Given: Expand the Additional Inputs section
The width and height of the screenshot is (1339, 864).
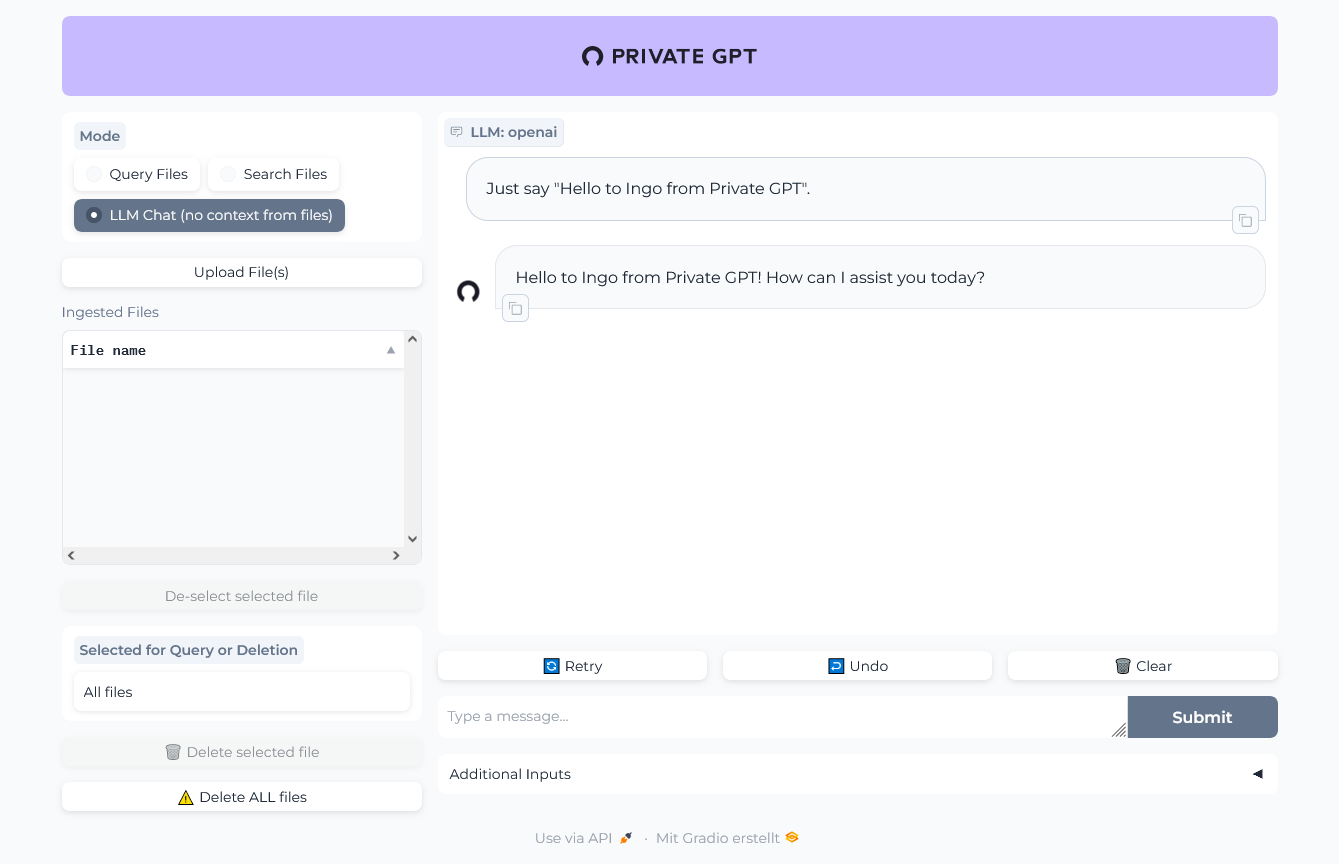Looking at the screenshot, I should [x=857, y=774].
